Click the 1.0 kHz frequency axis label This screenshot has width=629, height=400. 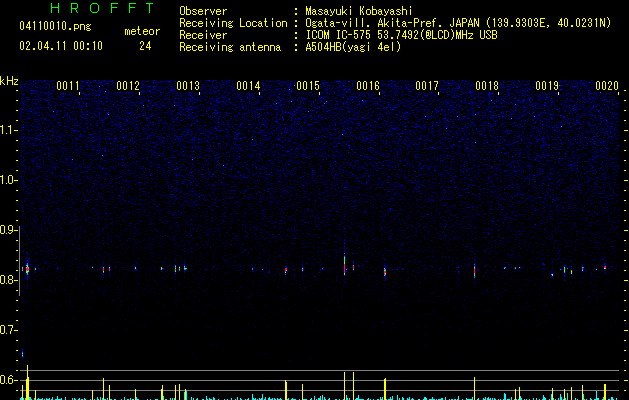(8, 180)
